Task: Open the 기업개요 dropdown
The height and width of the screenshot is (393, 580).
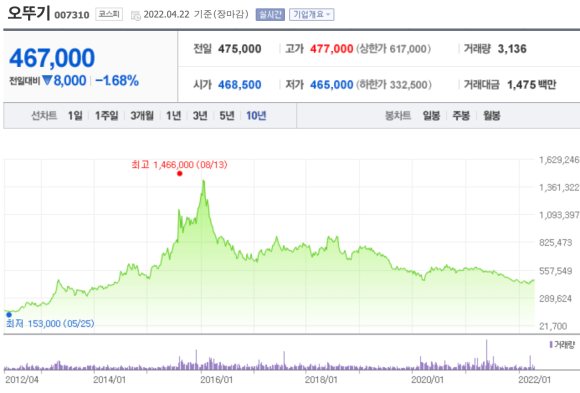Action: pyautogui.click(x=311, y=14)
